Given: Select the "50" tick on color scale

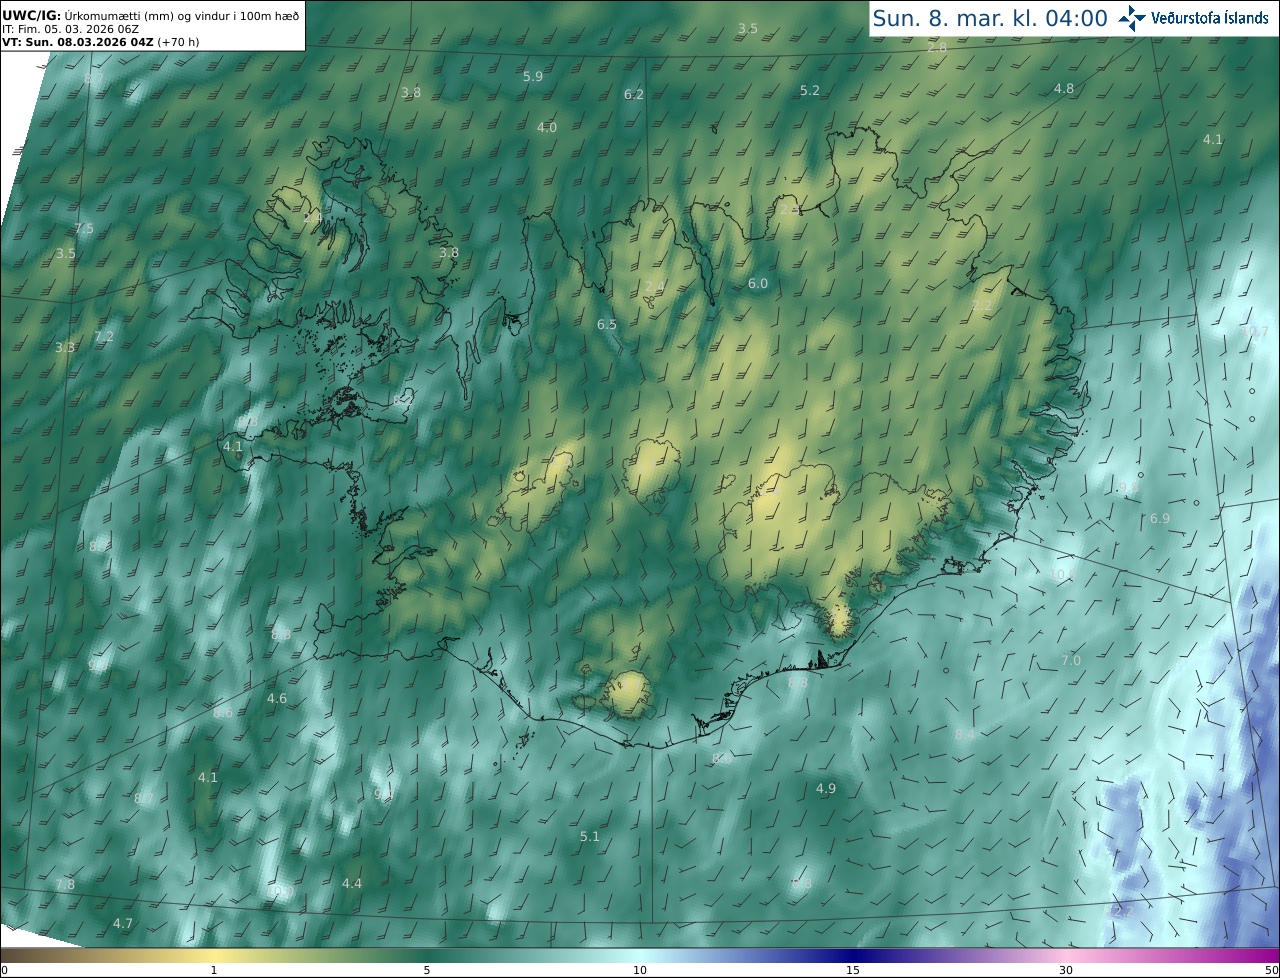Looking at the screenshot, I should point(1271,970).
